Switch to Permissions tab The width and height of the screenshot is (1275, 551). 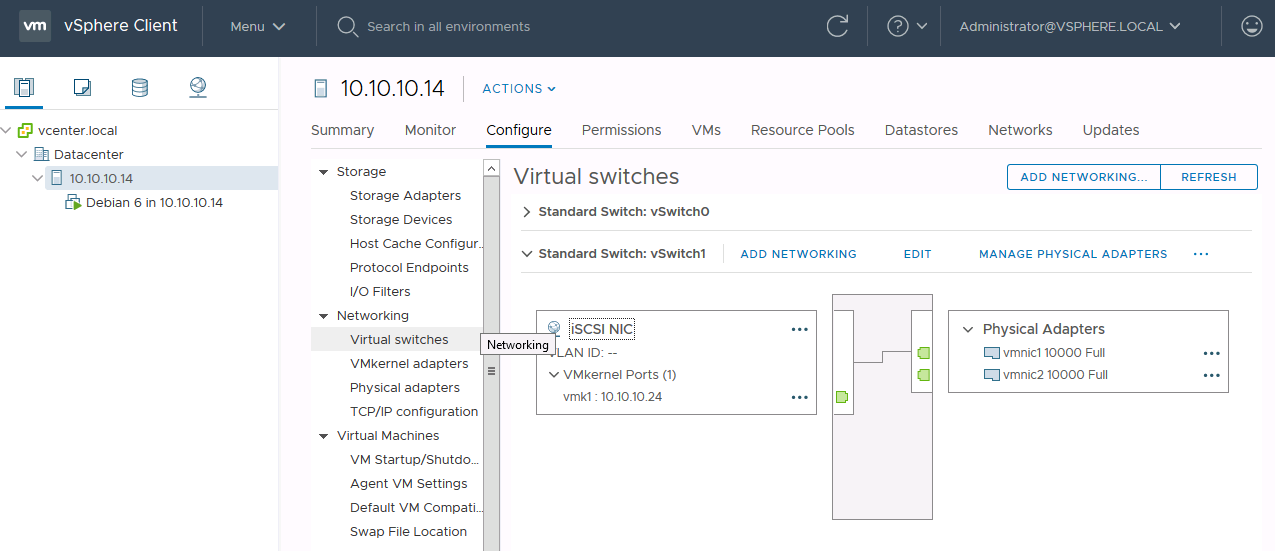(x=621, y=130)
